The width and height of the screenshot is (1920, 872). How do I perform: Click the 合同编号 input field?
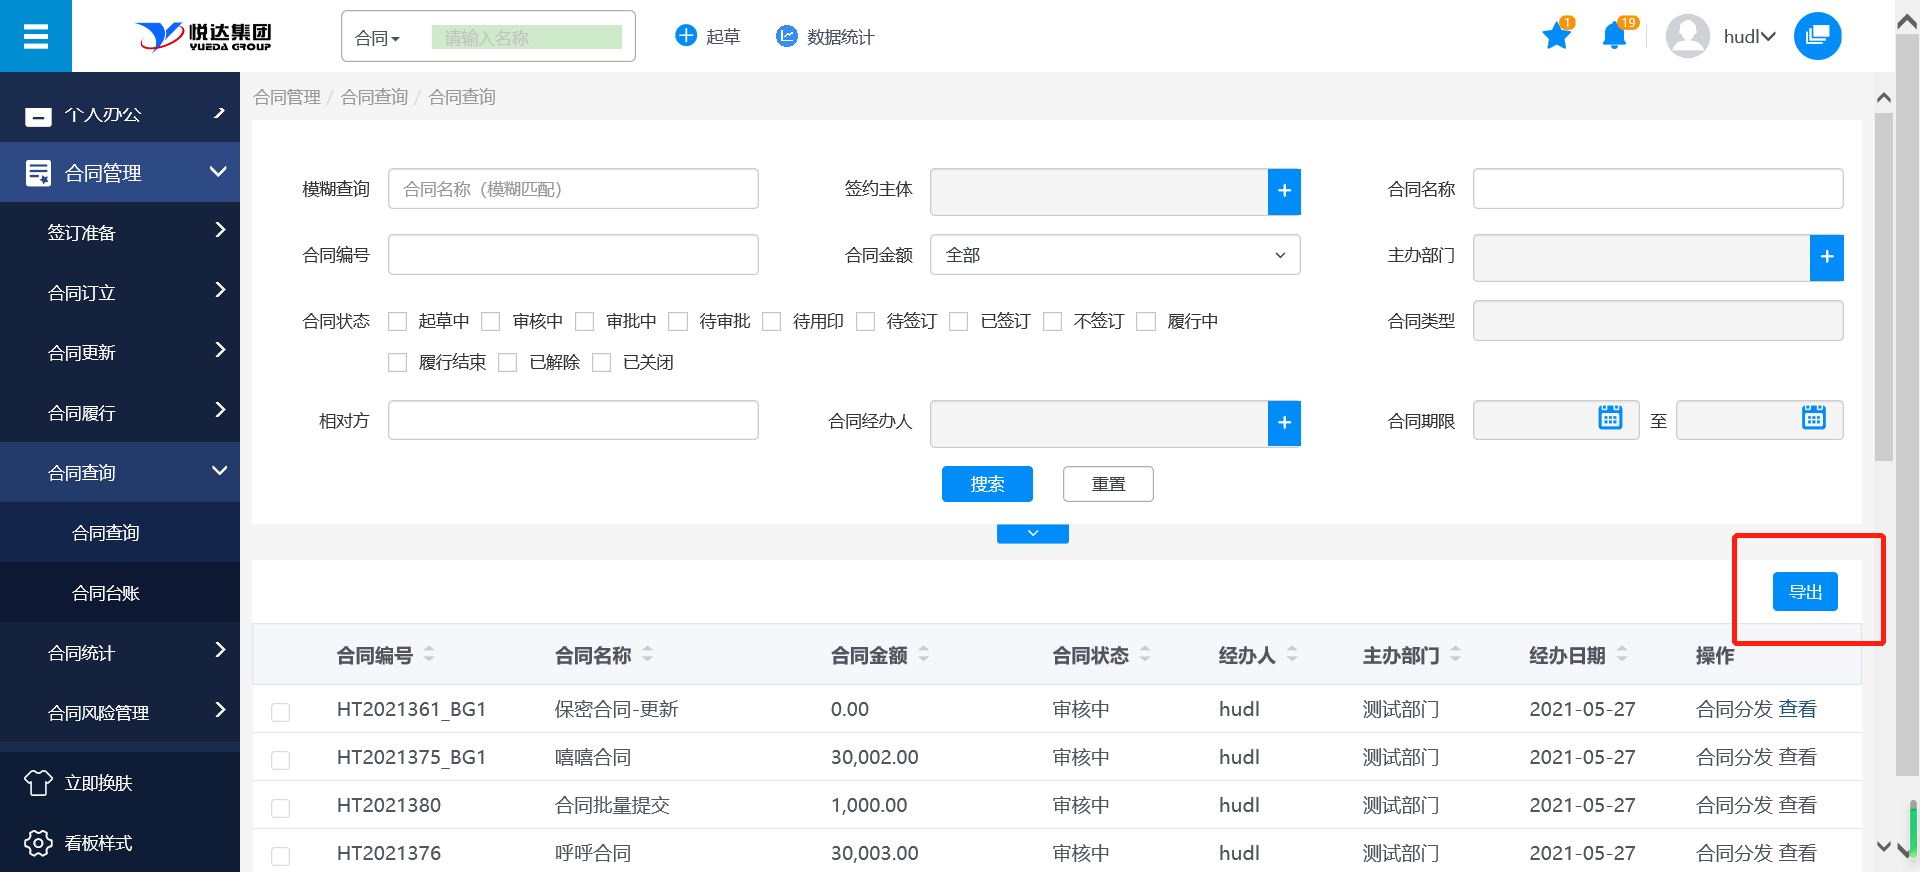tap(572, 255)
